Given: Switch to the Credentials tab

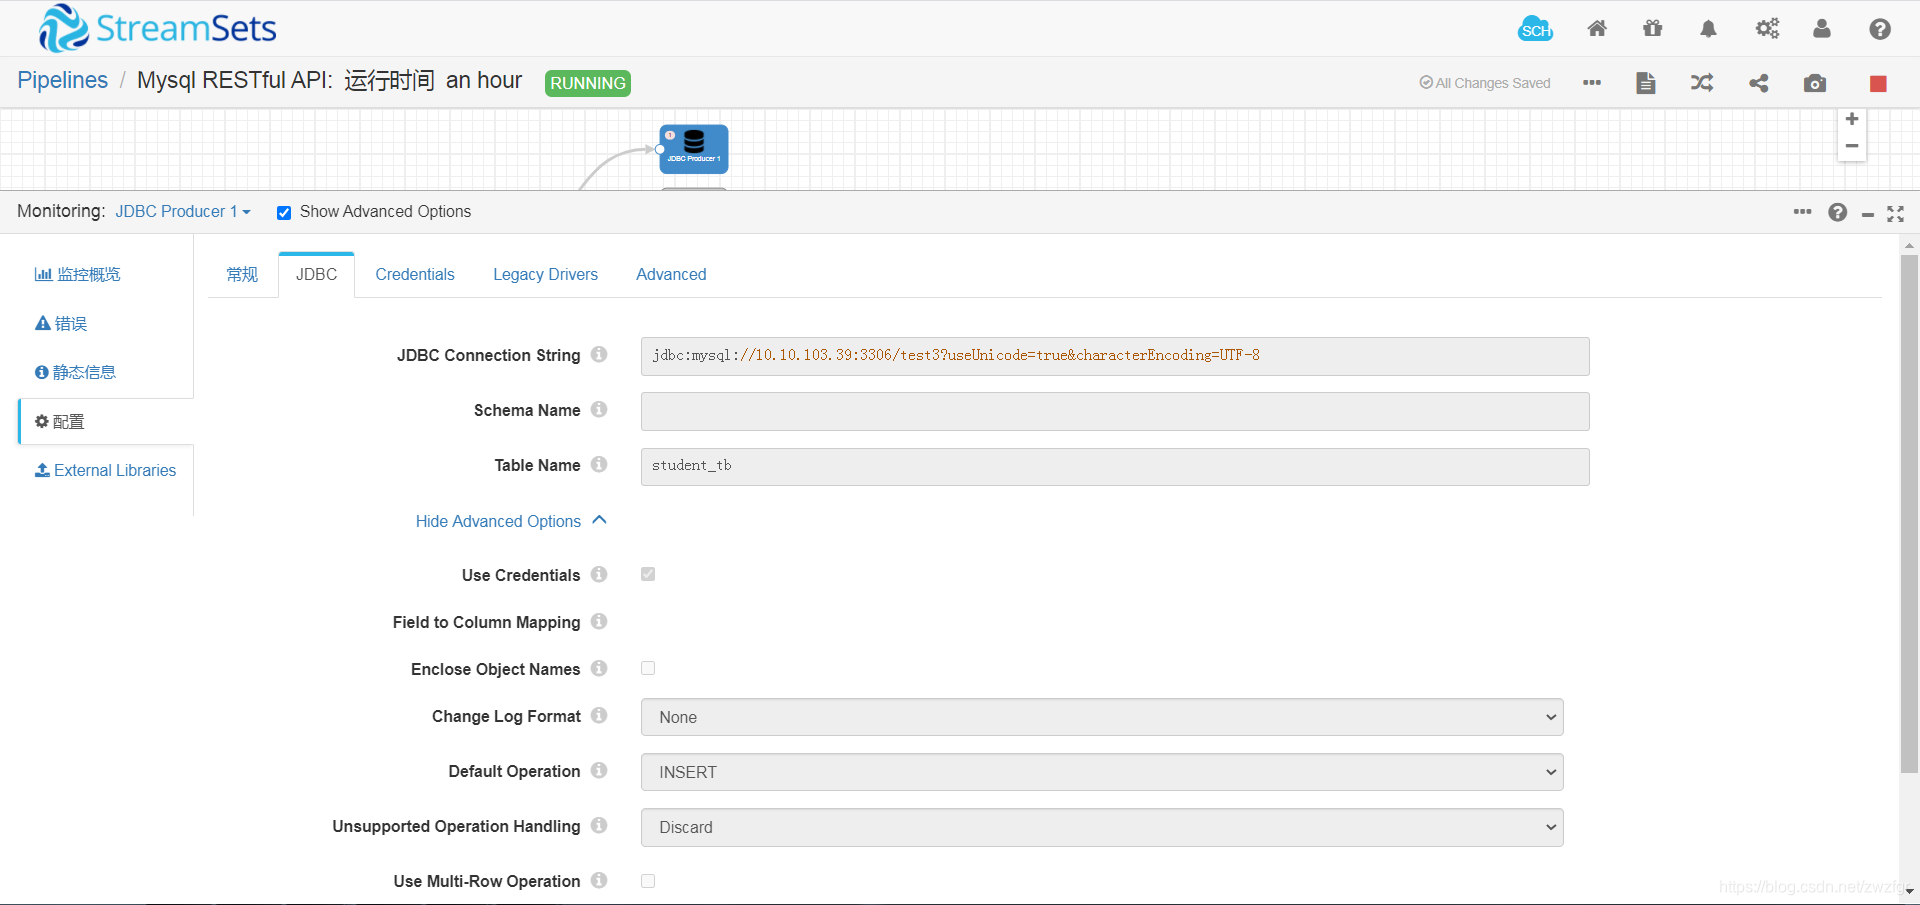Looking at the screenshot, I should pos(415,274).
